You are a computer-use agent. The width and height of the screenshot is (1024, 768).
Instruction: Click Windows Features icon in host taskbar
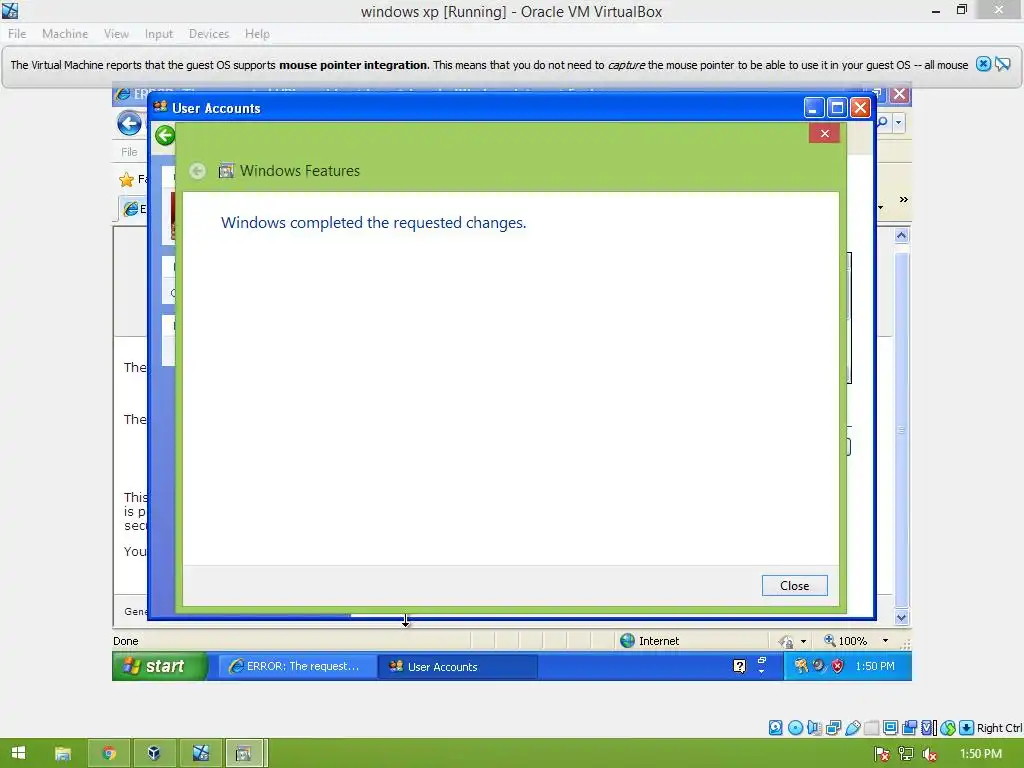244,754
